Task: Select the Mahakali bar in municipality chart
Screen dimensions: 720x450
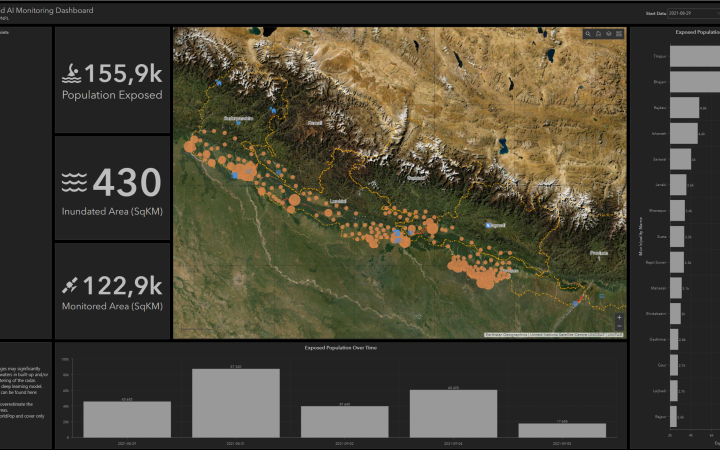Action: (x=676, y=288)
